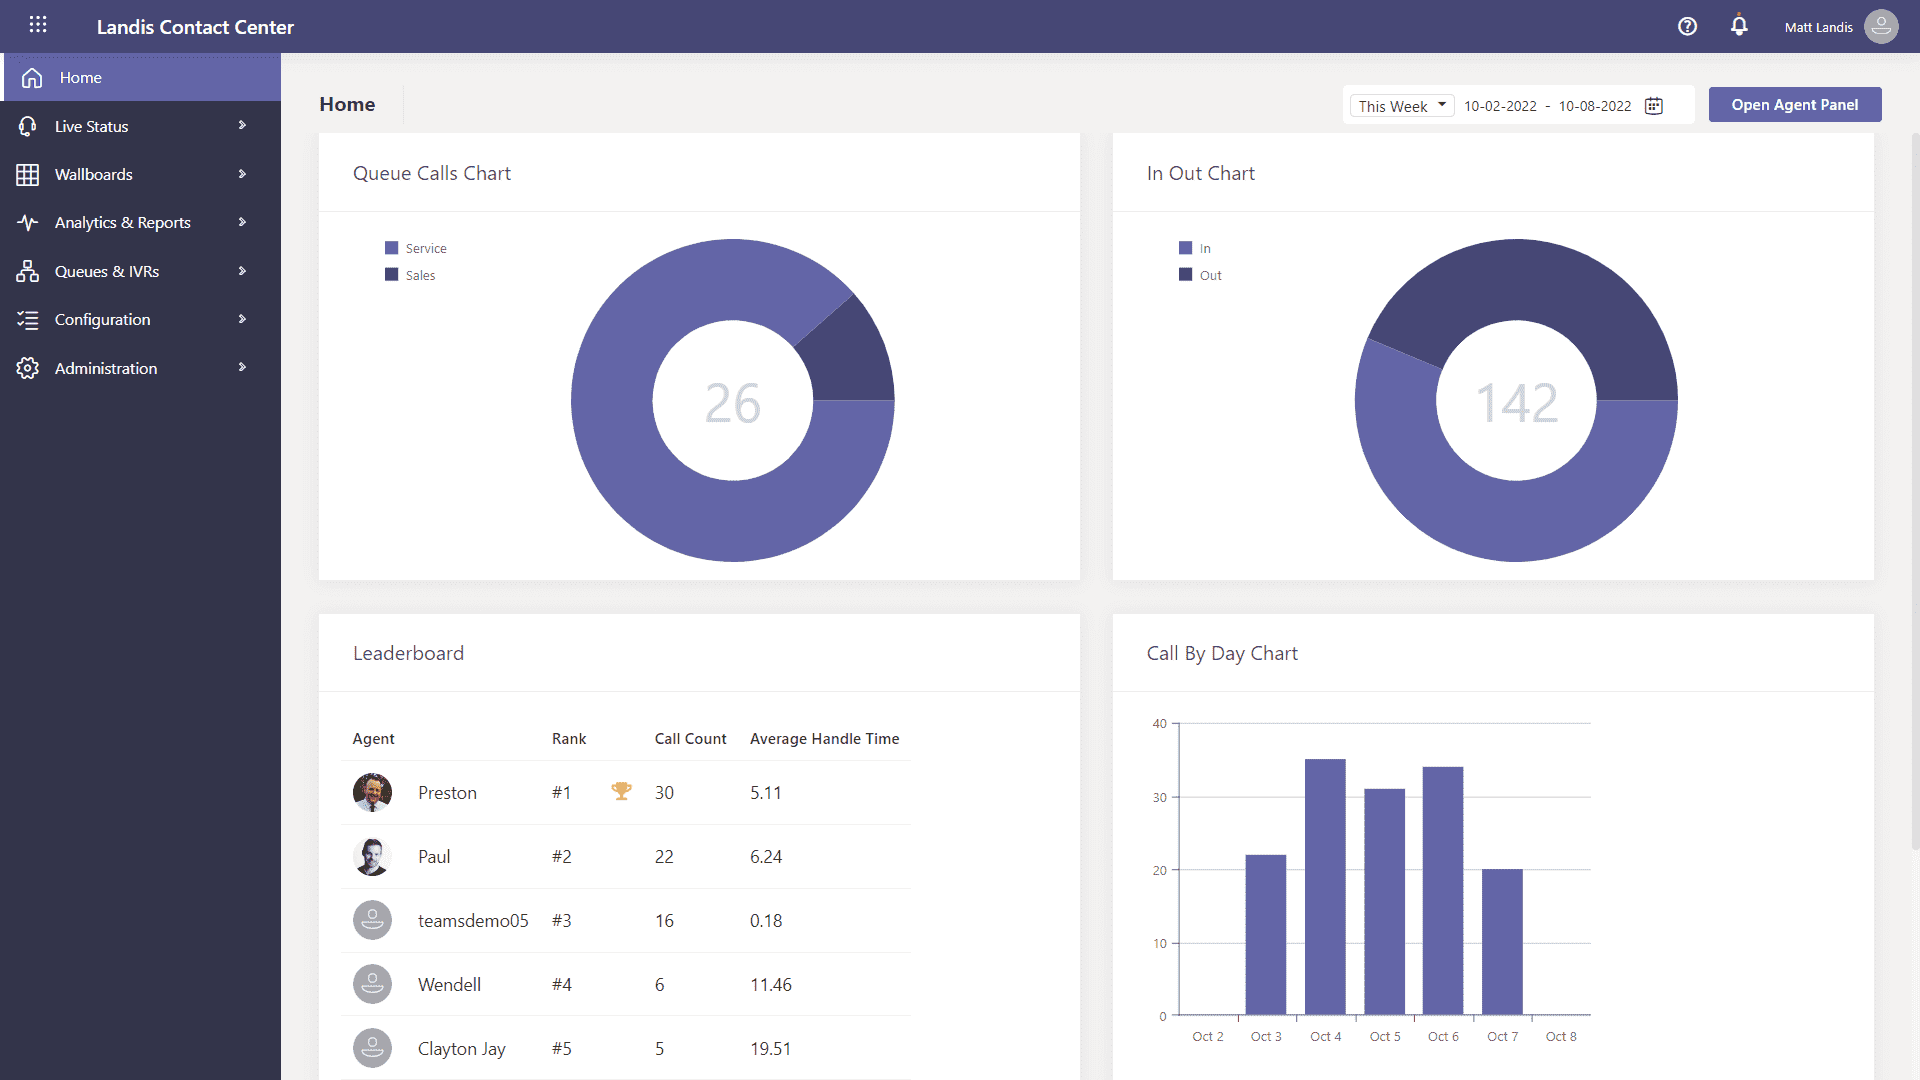Click the calendar icon beside date range
The width and height of the screenshot is (1920, 1080).
(1654, 105)
